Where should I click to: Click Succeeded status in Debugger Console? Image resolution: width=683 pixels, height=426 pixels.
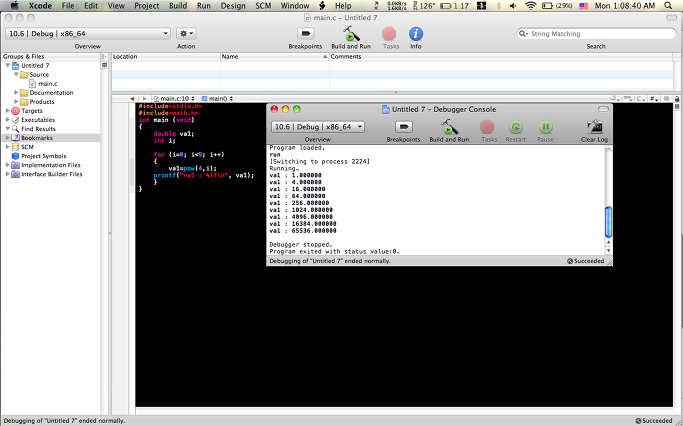point(586,261)
